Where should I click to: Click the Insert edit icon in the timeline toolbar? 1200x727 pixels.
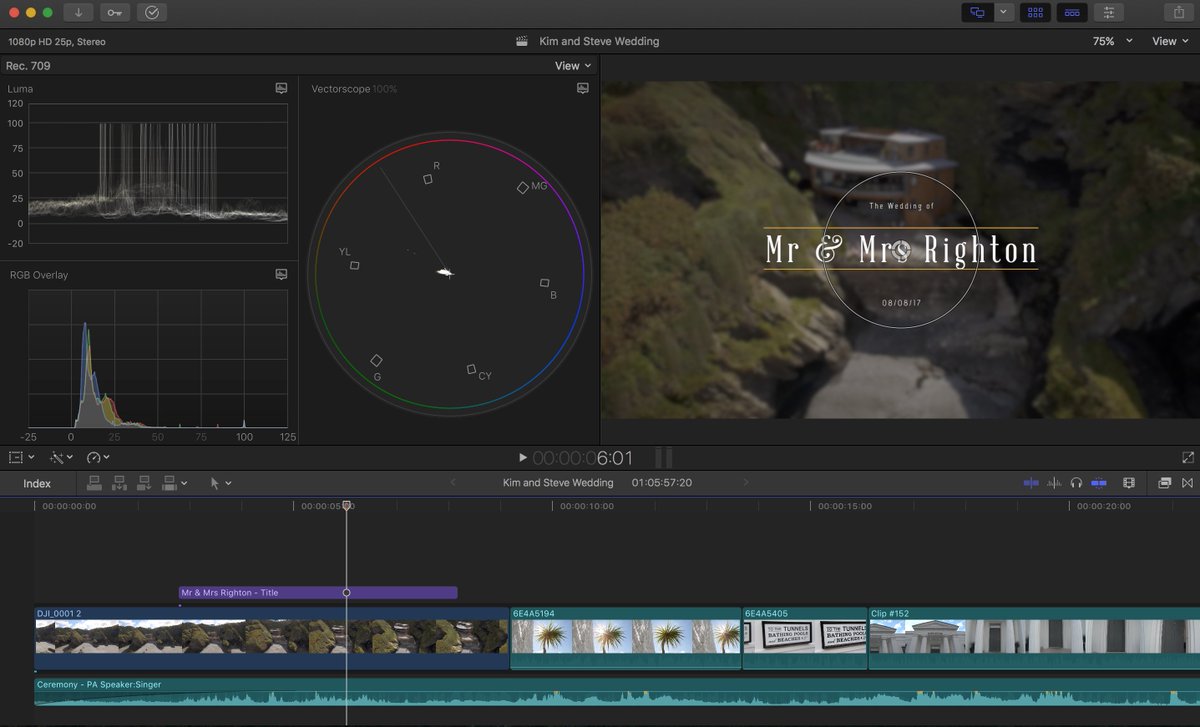tap(119, 483)
